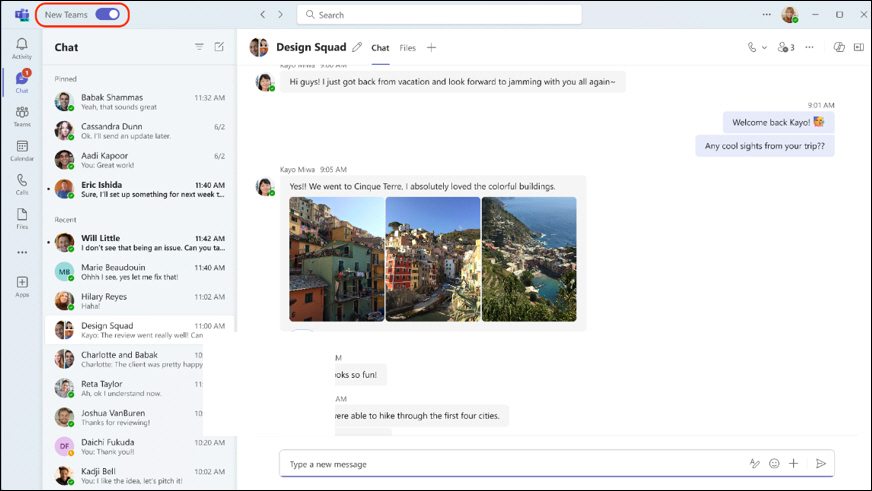Open Cassandra Dunn chat

tap(140, 131)
